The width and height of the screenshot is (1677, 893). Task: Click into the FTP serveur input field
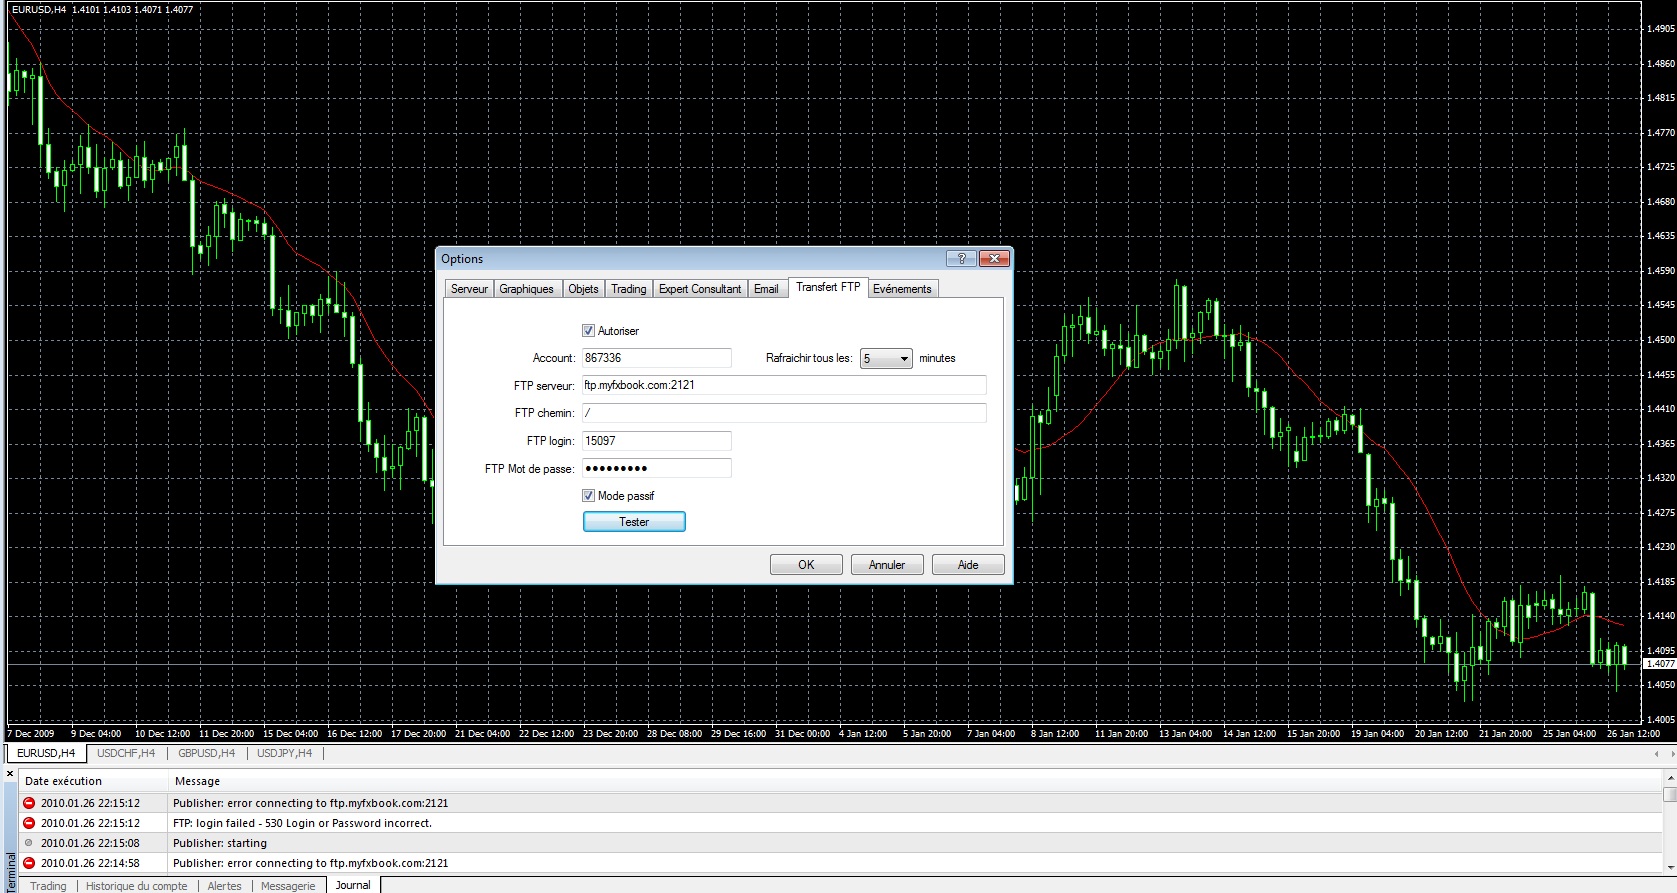(x=784, y=385)
